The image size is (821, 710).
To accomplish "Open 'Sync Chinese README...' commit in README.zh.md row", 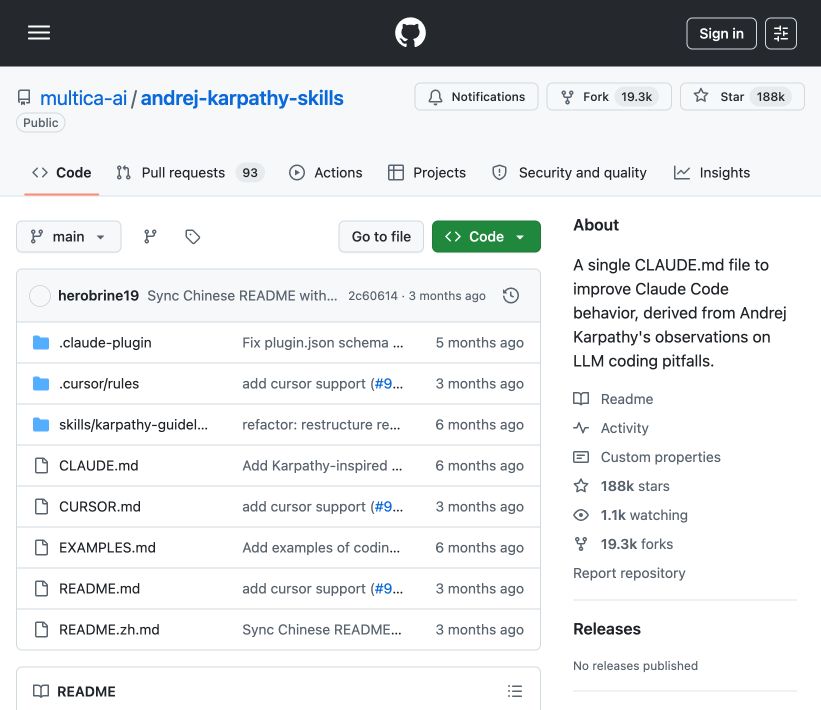I will 321,630.
